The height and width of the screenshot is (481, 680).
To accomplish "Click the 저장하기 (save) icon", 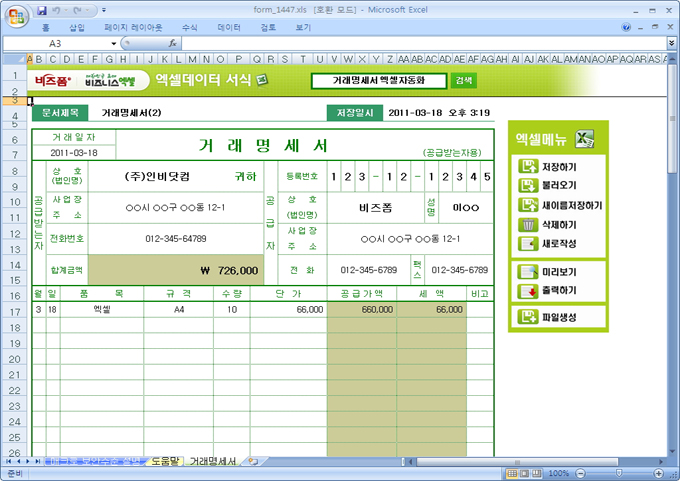I will (528, 166).
